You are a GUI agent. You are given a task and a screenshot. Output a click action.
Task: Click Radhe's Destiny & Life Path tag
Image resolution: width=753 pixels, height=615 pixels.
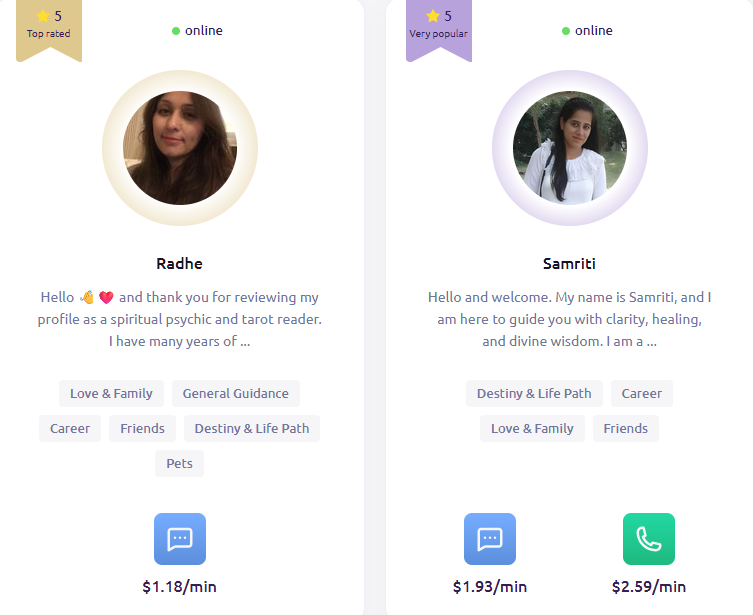click(252, 428)
